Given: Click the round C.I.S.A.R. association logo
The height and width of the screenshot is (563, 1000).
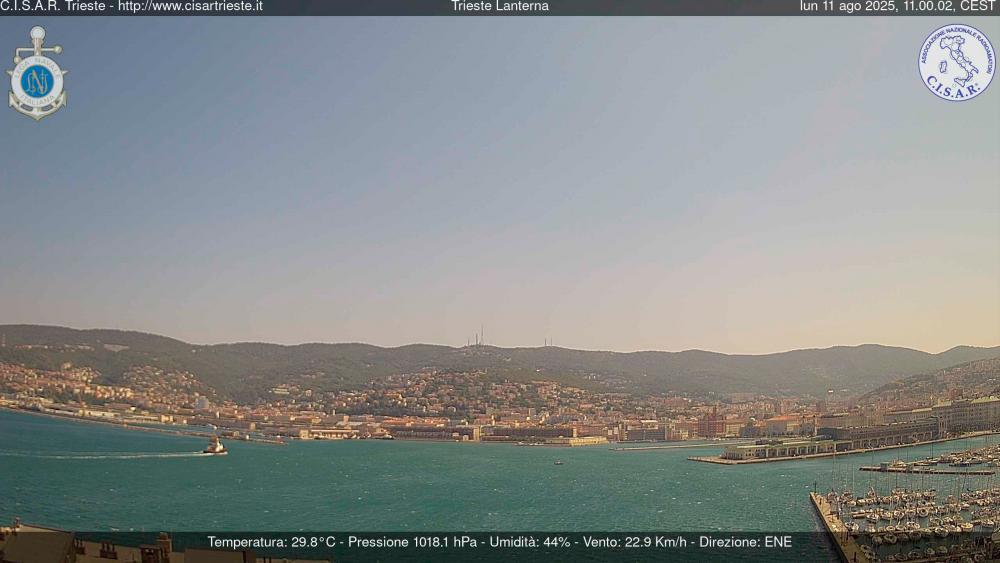Looking at the screenshot, I should 956,62.
